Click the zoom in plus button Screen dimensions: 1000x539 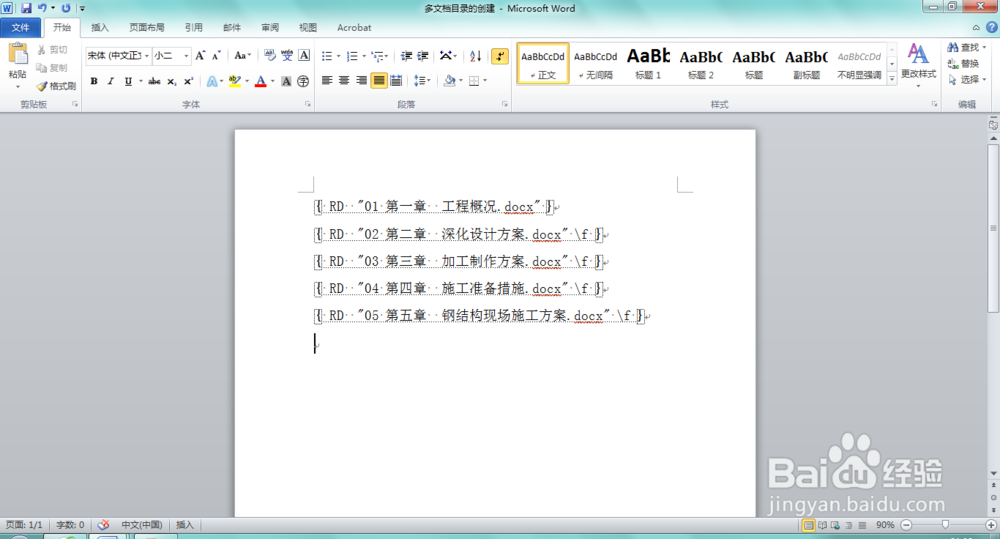990,525
